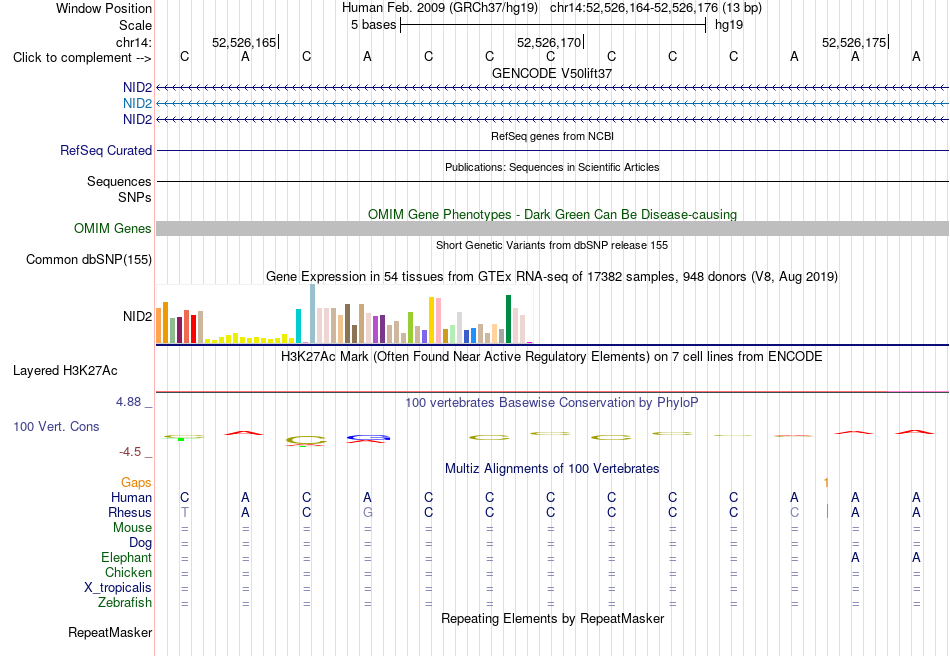Click the Common dbSNP(155) label
The width and height of the screenshot is (950, 656).
89,259
